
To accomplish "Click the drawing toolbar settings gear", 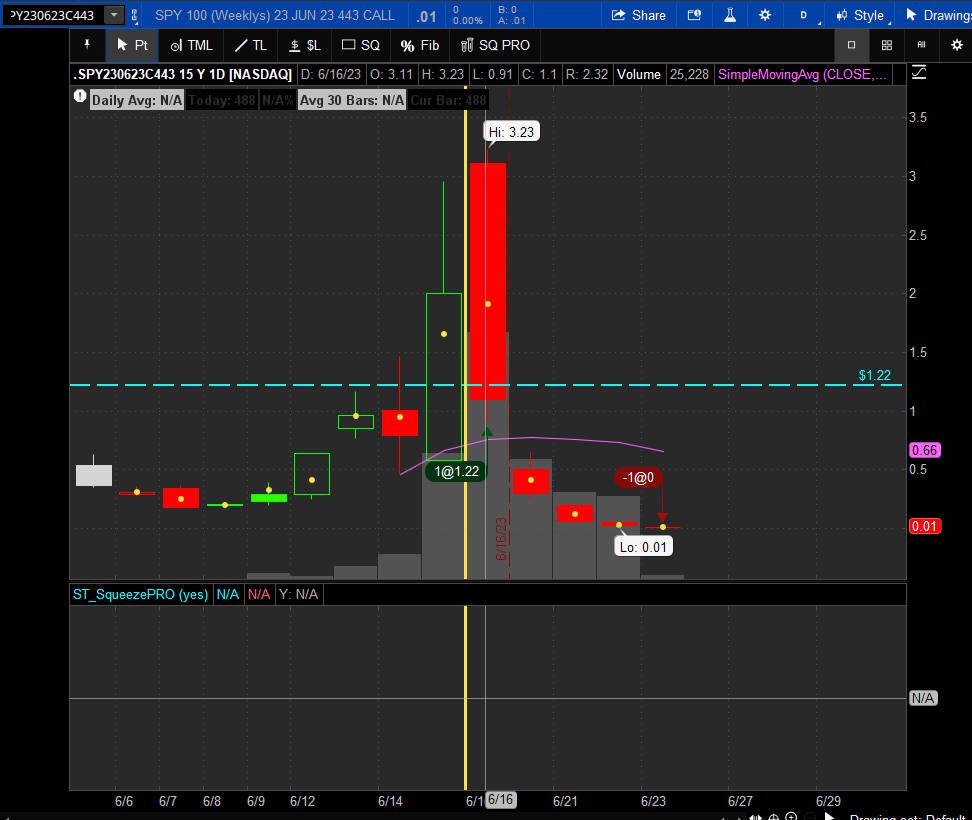I will (957, 45).
